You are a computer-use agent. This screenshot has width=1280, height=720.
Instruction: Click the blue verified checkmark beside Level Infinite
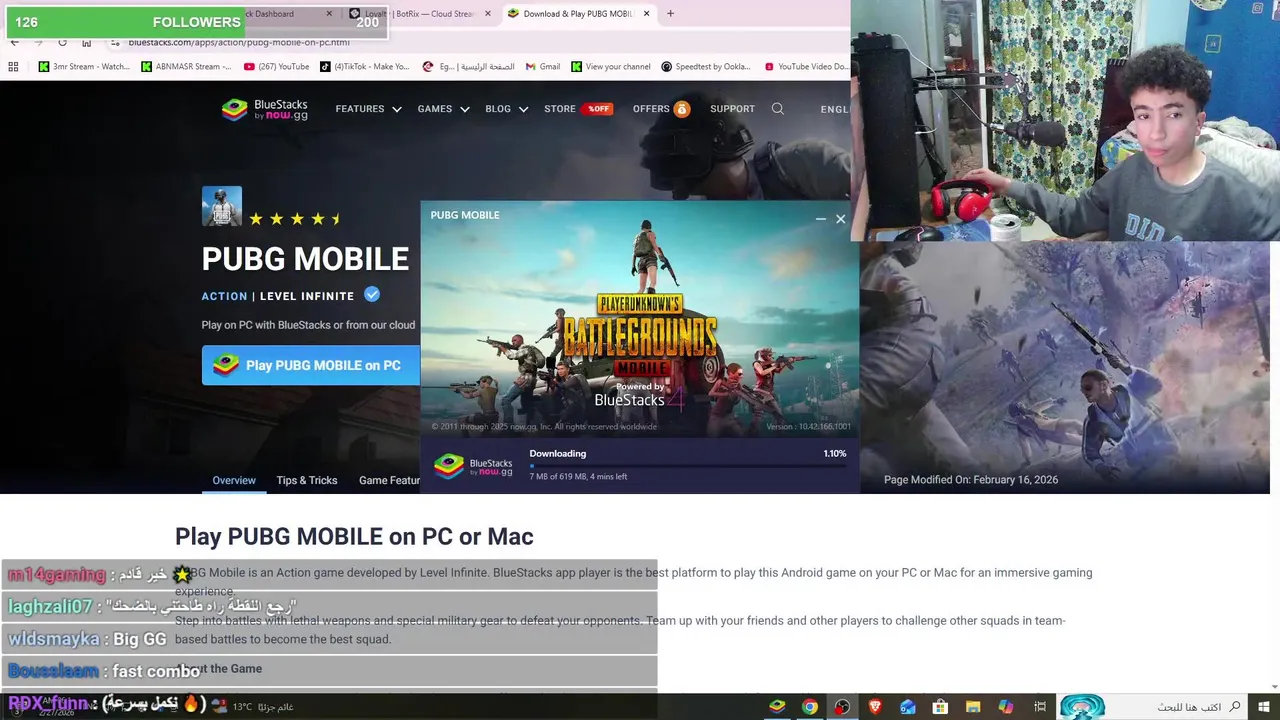pyautogui.click(x=372, y=294)
